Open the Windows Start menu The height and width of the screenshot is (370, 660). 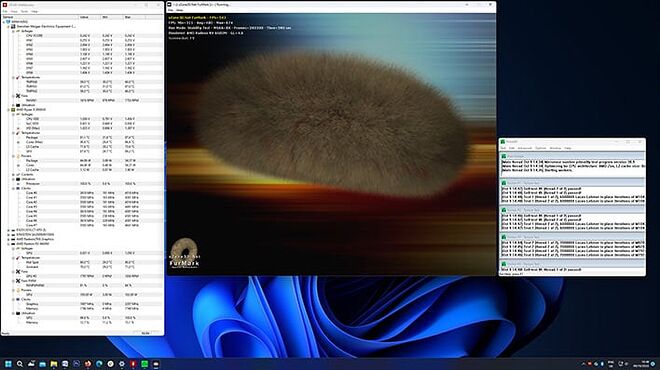pyautogui.click(x=8, y=364)
